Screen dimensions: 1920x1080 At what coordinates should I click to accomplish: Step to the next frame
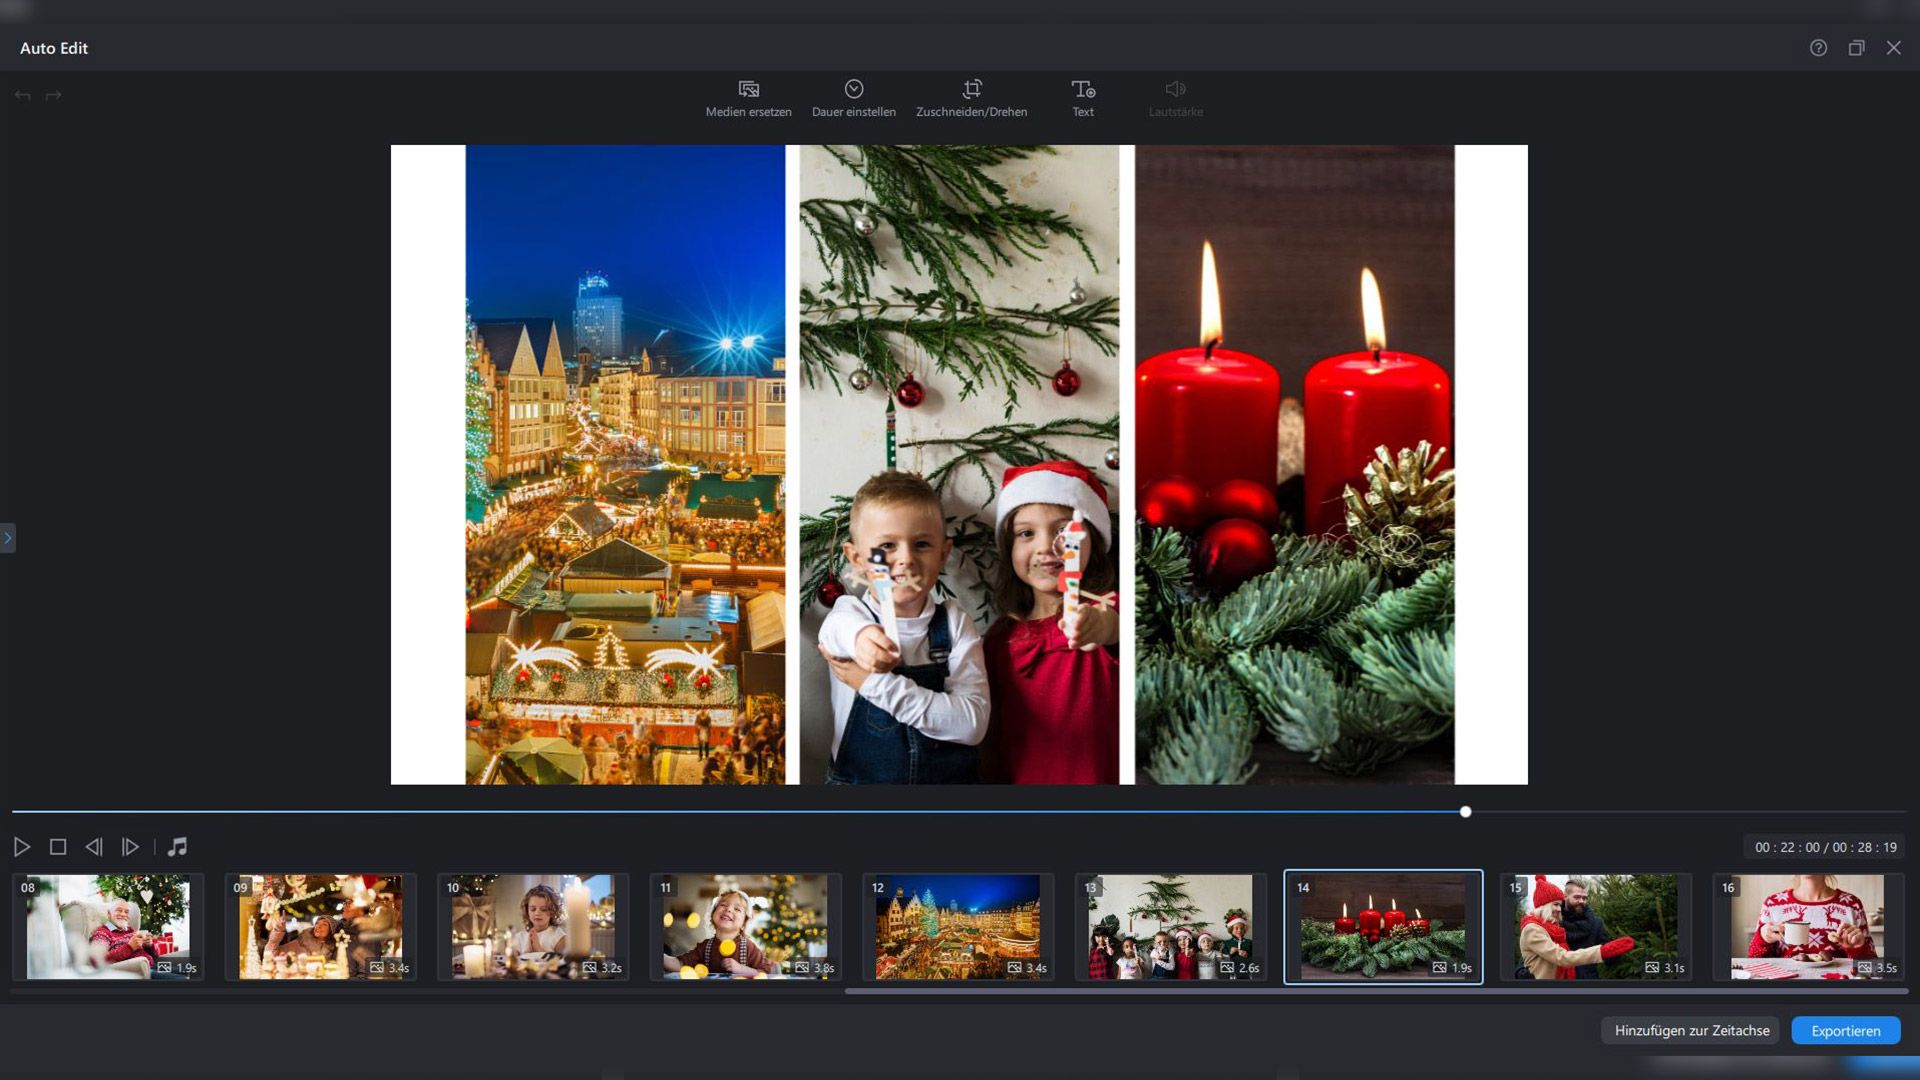(x=130, y=847)
